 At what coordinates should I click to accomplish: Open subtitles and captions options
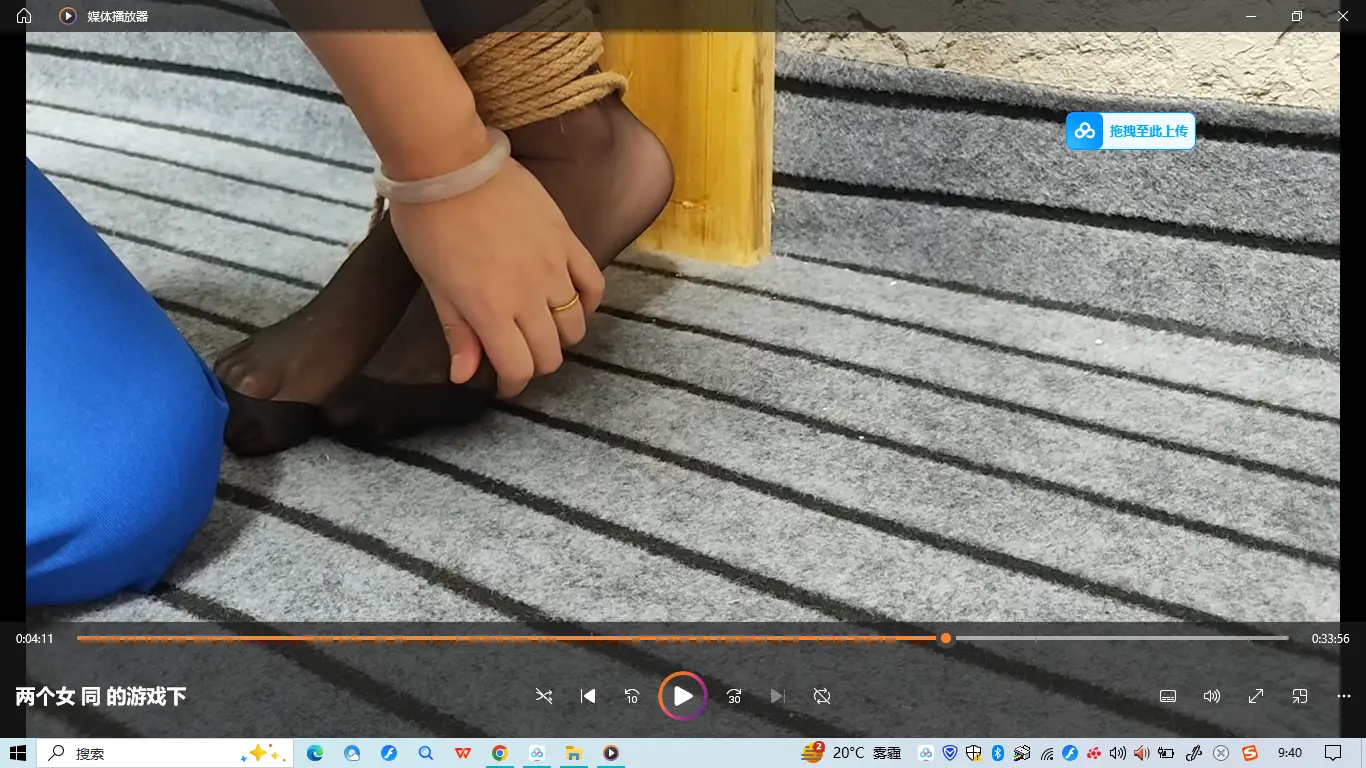tap(1168, 696)
